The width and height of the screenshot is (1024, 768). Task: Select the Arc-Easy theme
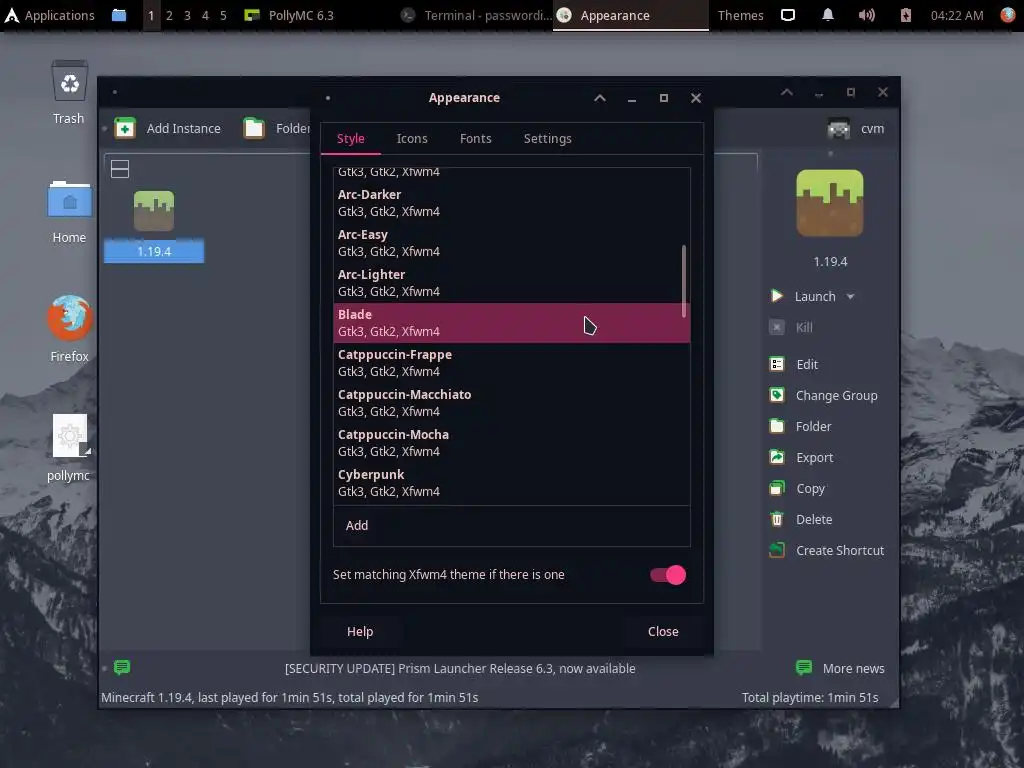click(511, 243)
